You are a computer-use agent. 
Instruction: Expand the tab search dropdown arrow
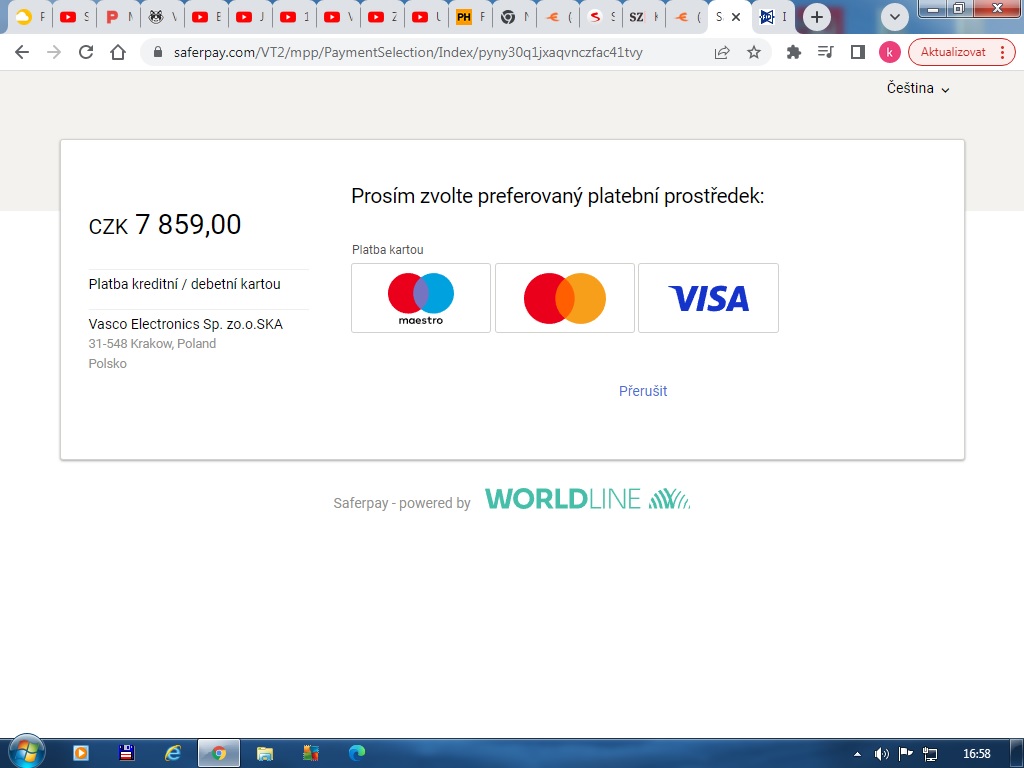pos(895,17)
